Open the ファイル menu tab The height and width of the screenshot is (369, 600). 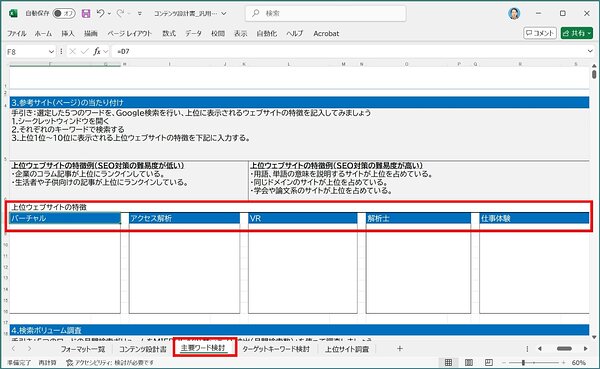[17, 34]
